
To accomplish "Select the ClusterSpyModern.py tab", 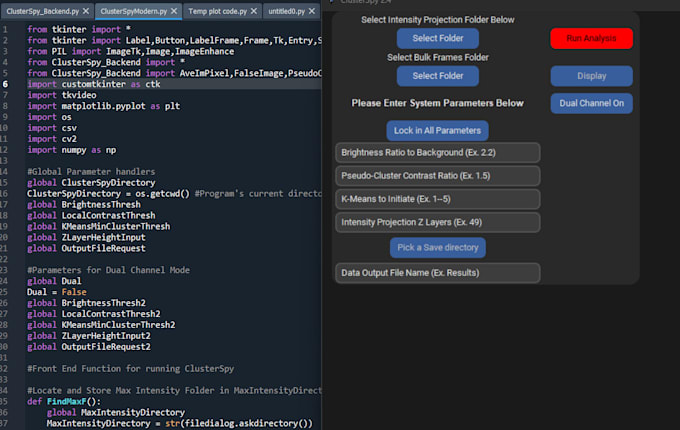I will [x=134, y=11].
